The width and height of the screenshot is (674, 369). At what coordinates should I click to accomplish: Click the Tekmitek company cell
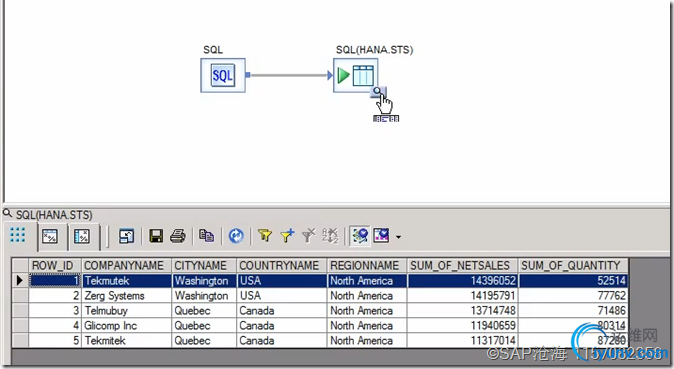click(x=126, y=341)
